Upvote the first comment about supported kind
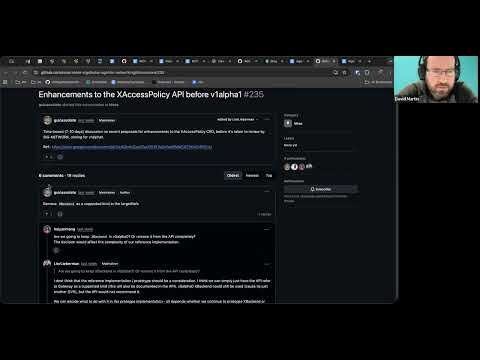This screenshot has height=360, width=480. tap(47, 214)
